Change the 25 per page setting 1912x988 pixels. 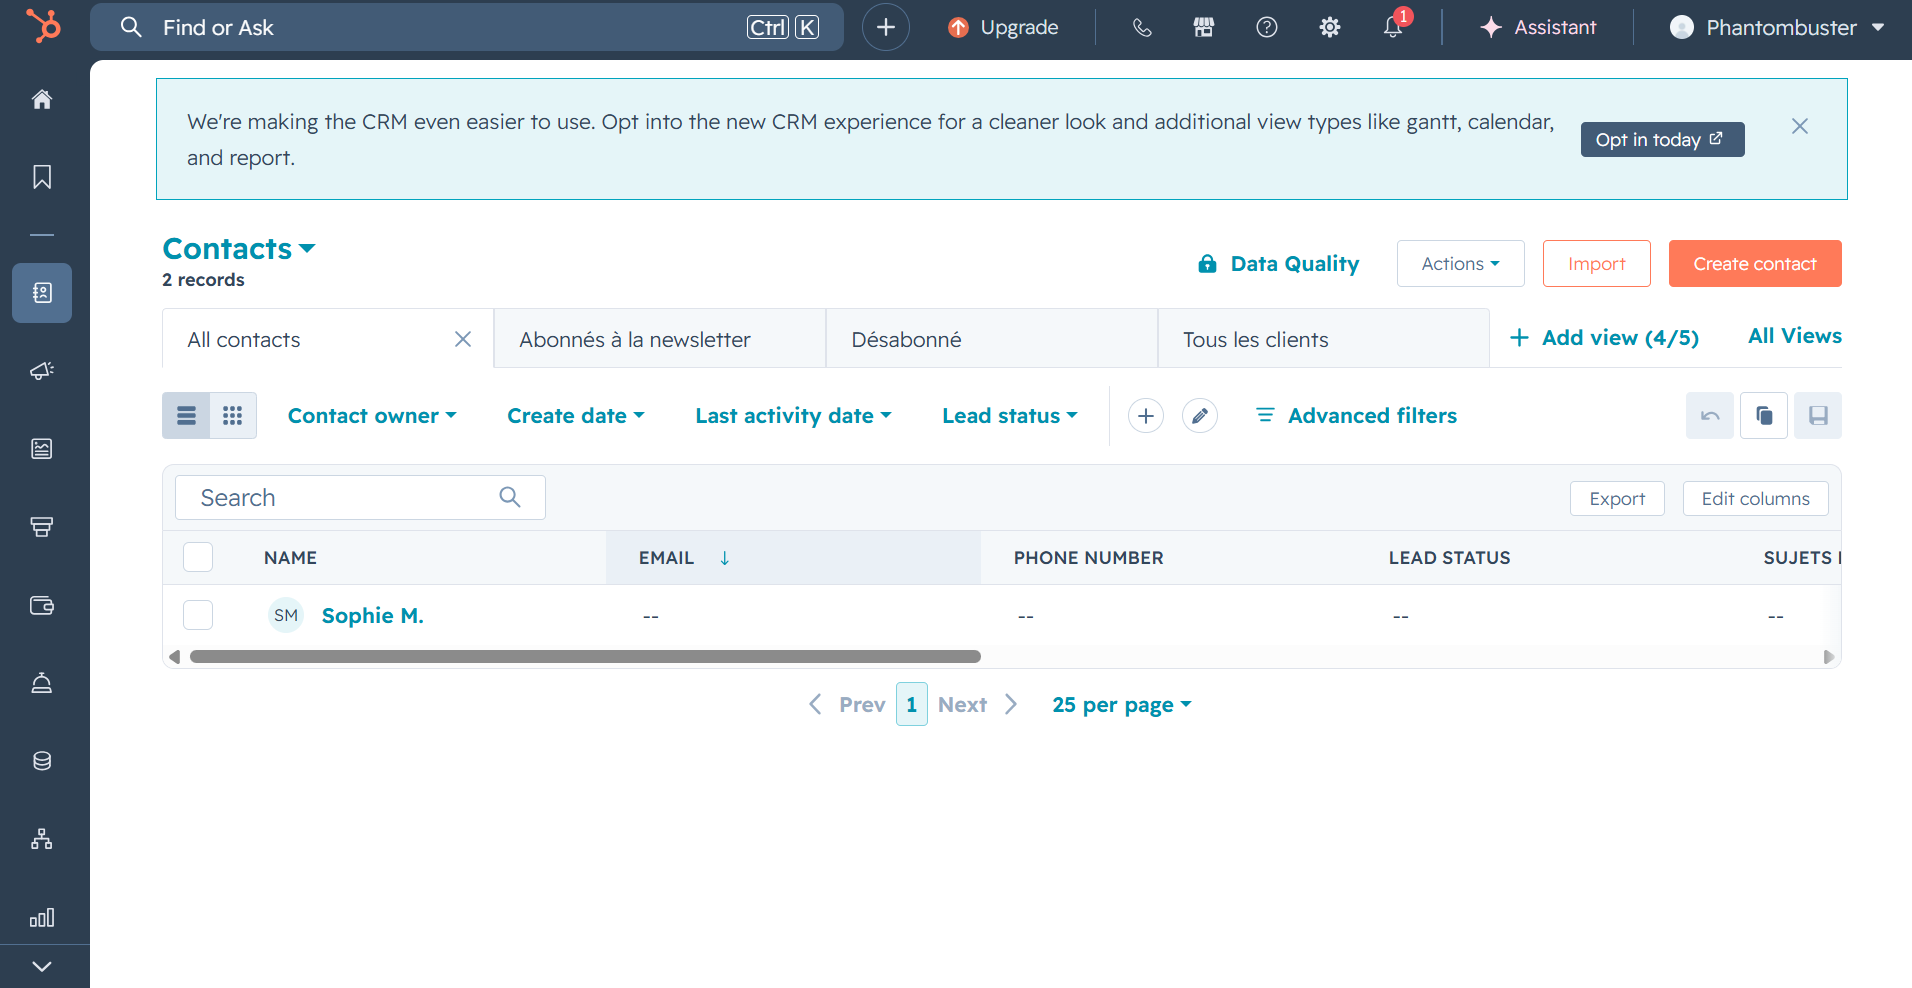[1122, 705]
